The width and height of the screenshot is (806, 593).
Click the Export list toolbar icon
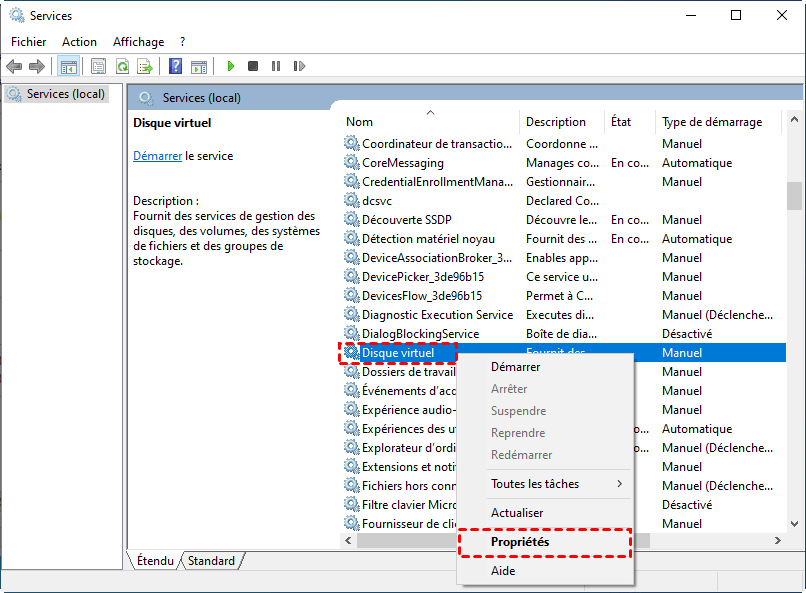click(145, 66)
